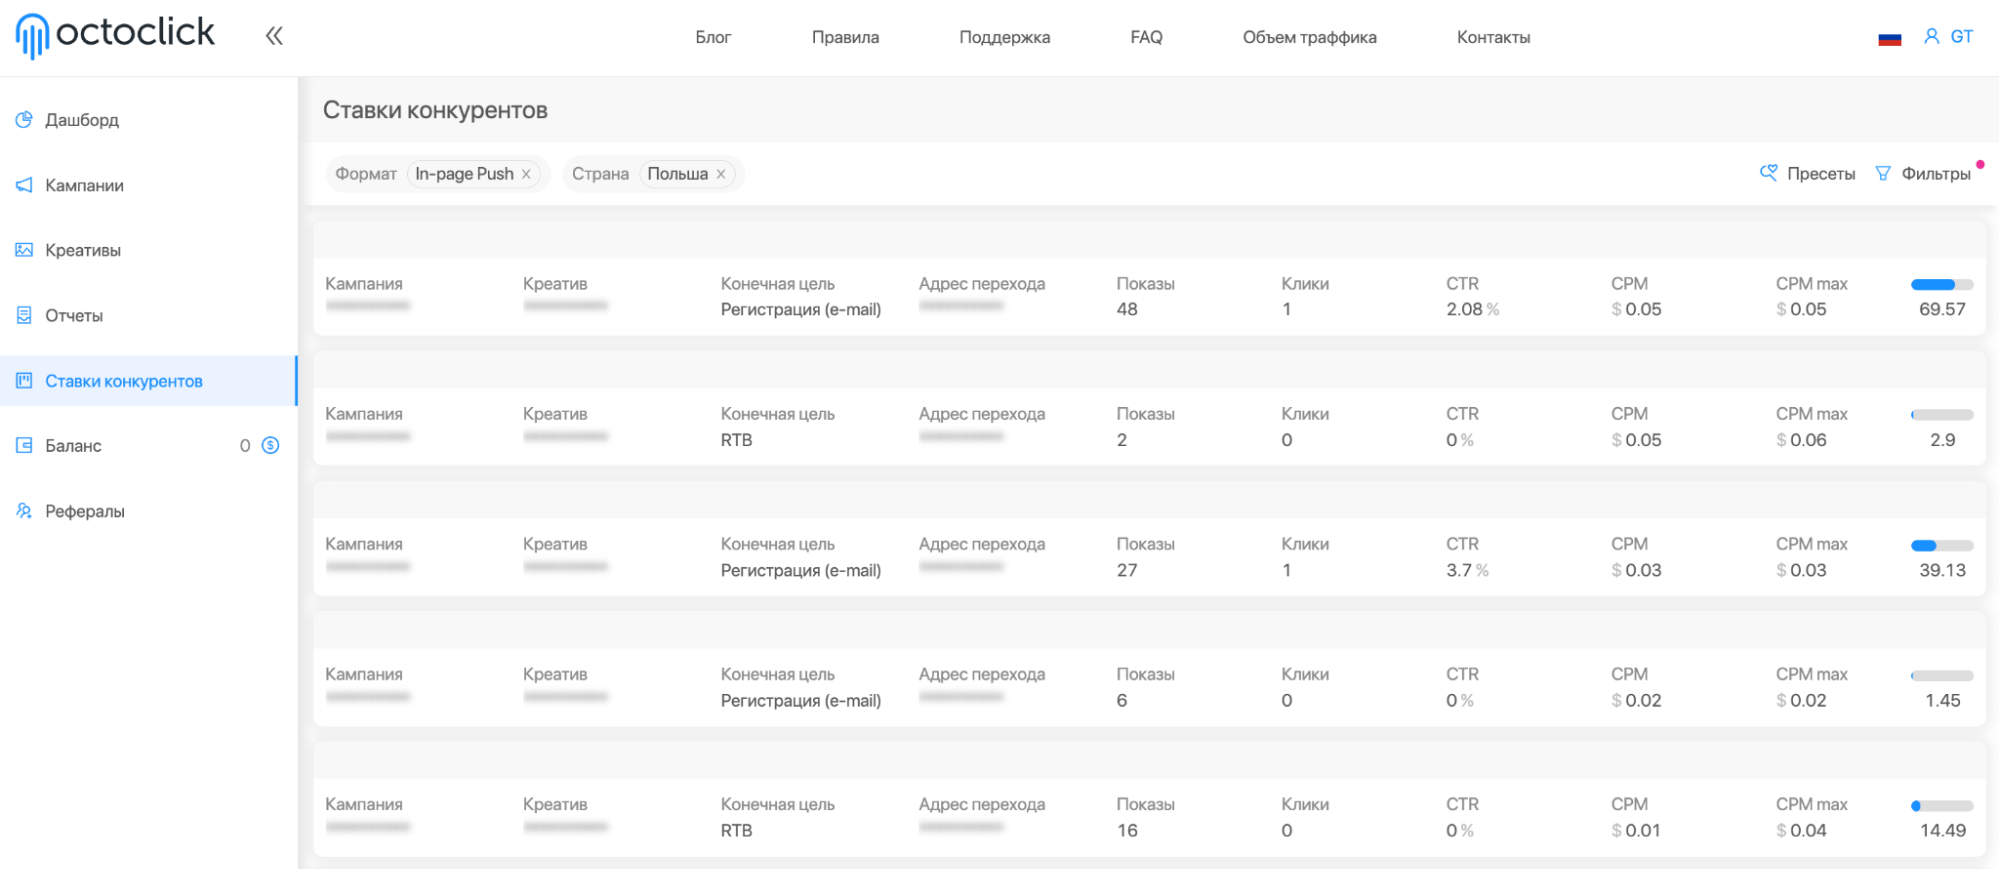Click Показы value 16
The height and width of the screenshot is (869, 1999).
tap(1127, 830)
